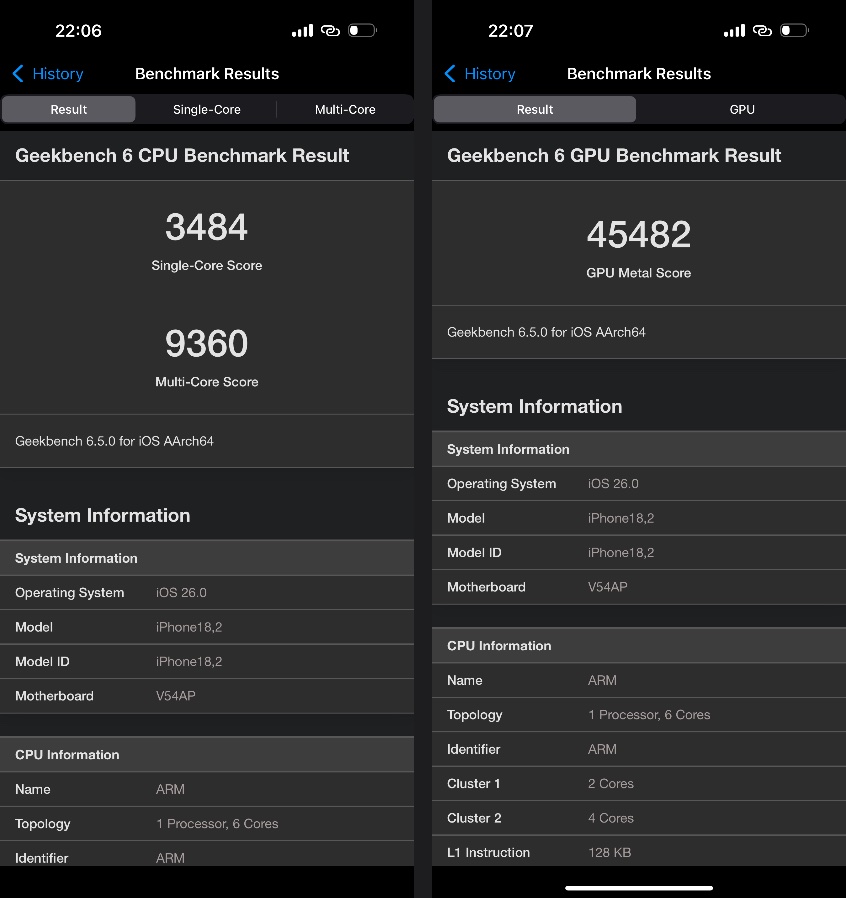Tap the 9360 Multi-Core Score
Screen dimensions: 846x898
coord(206,344)
